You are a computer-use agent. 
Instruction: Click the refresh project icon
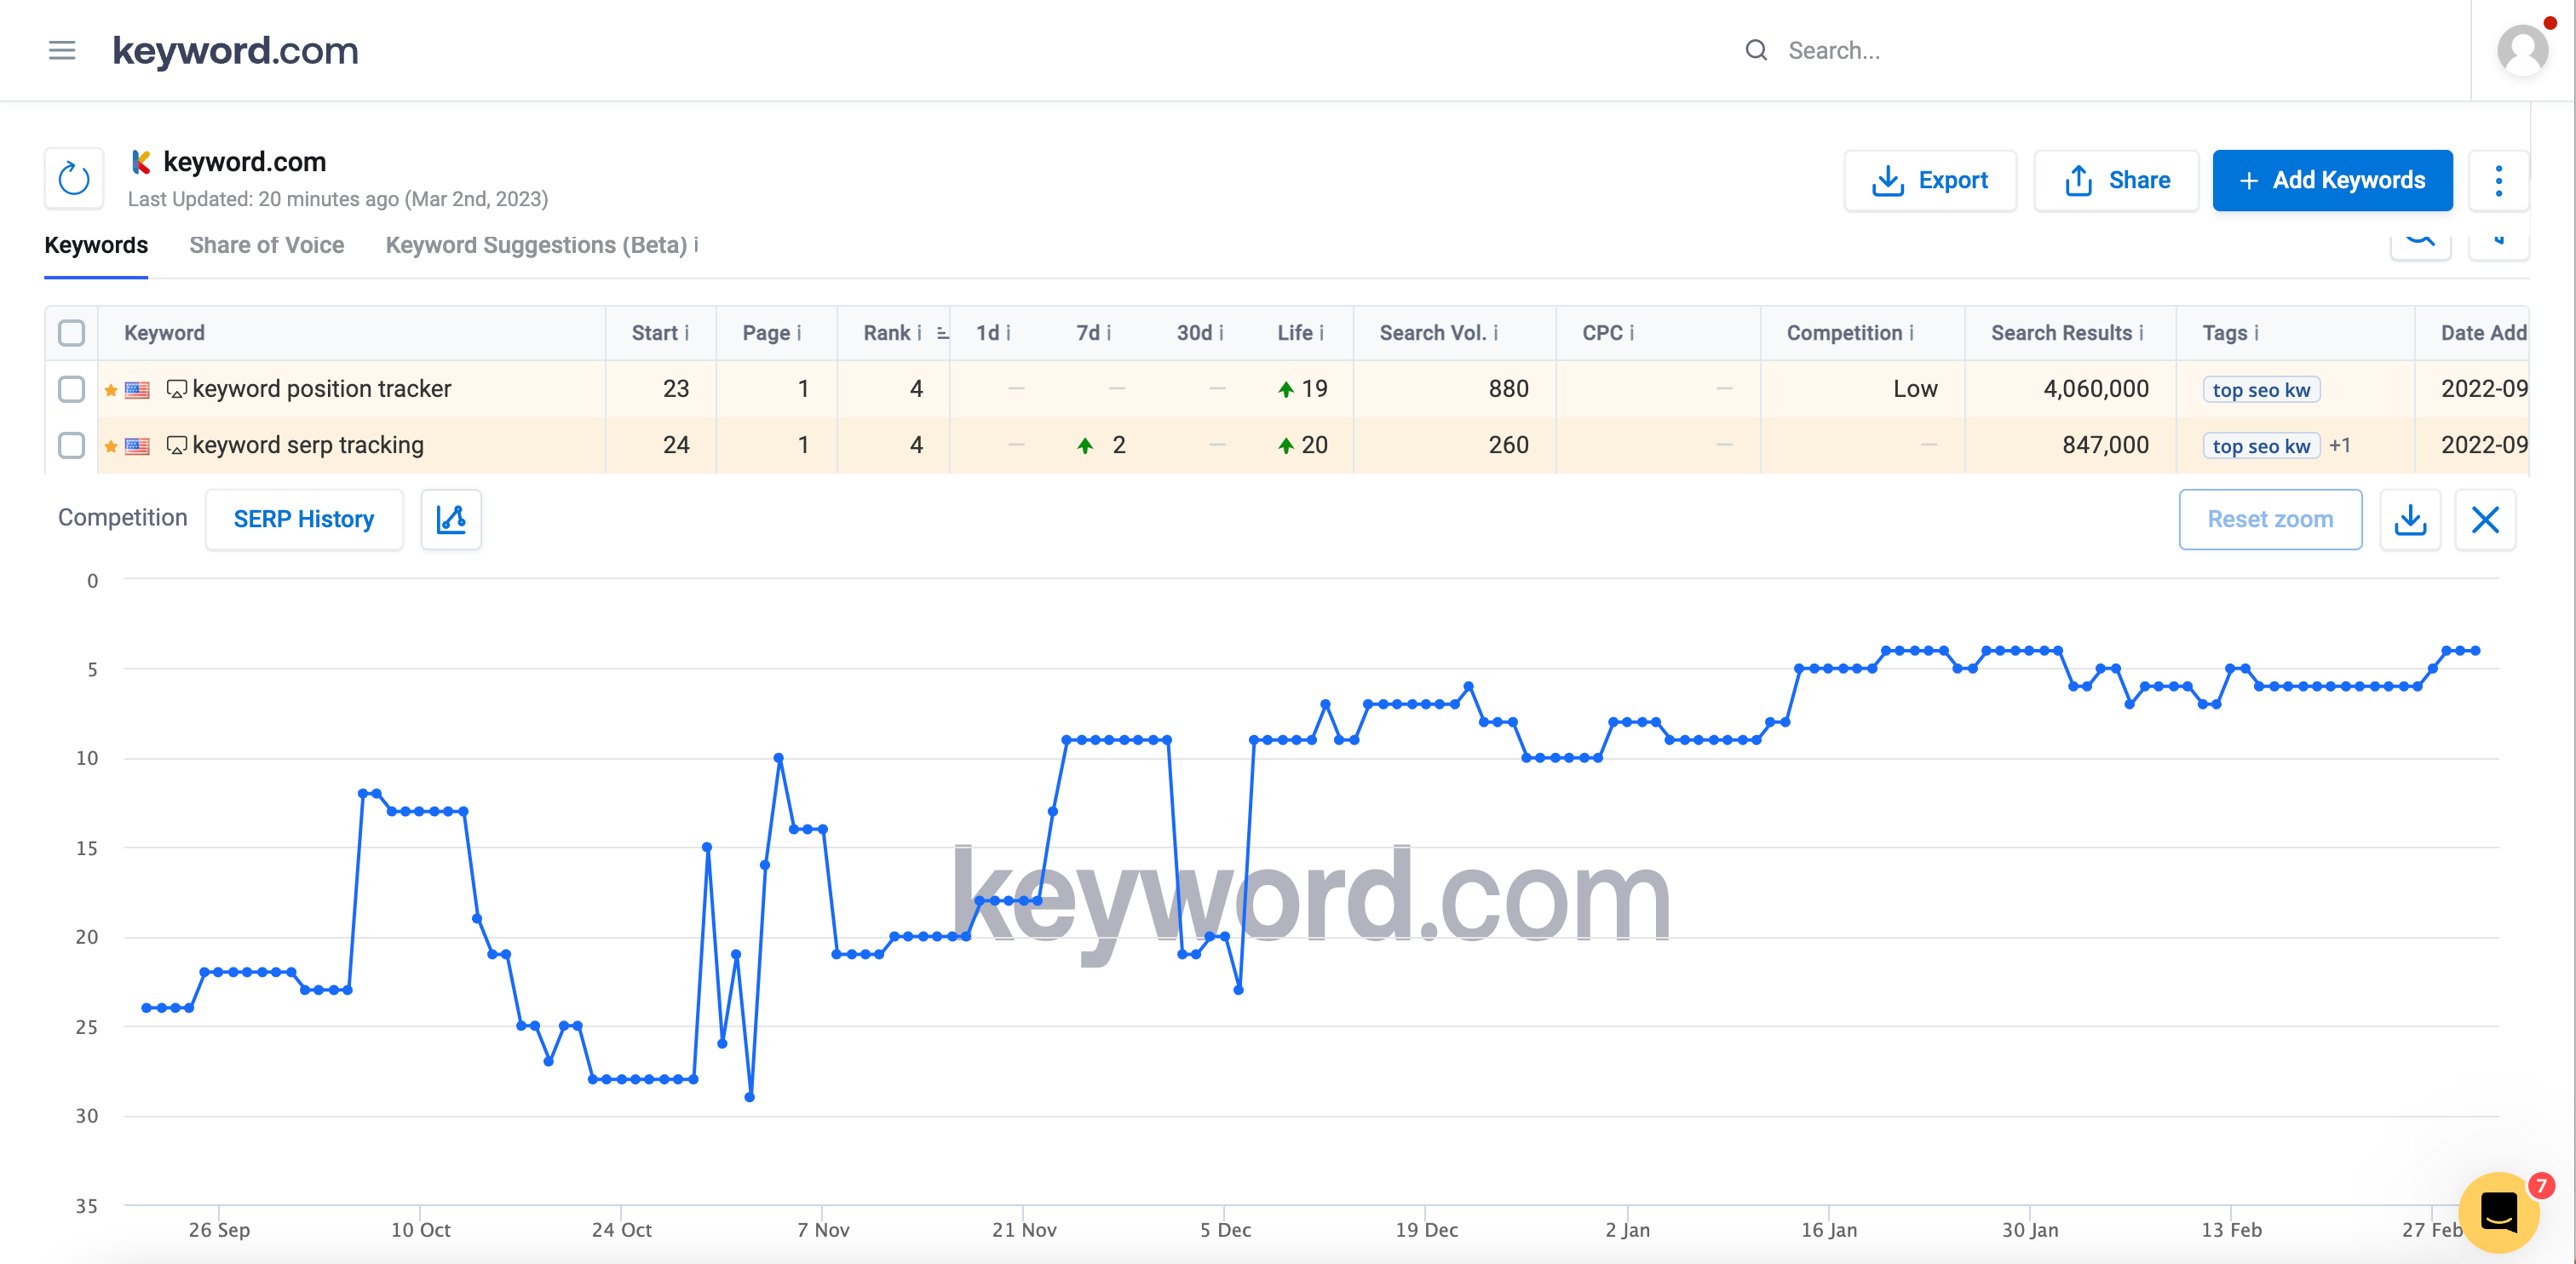pos(74,180)
